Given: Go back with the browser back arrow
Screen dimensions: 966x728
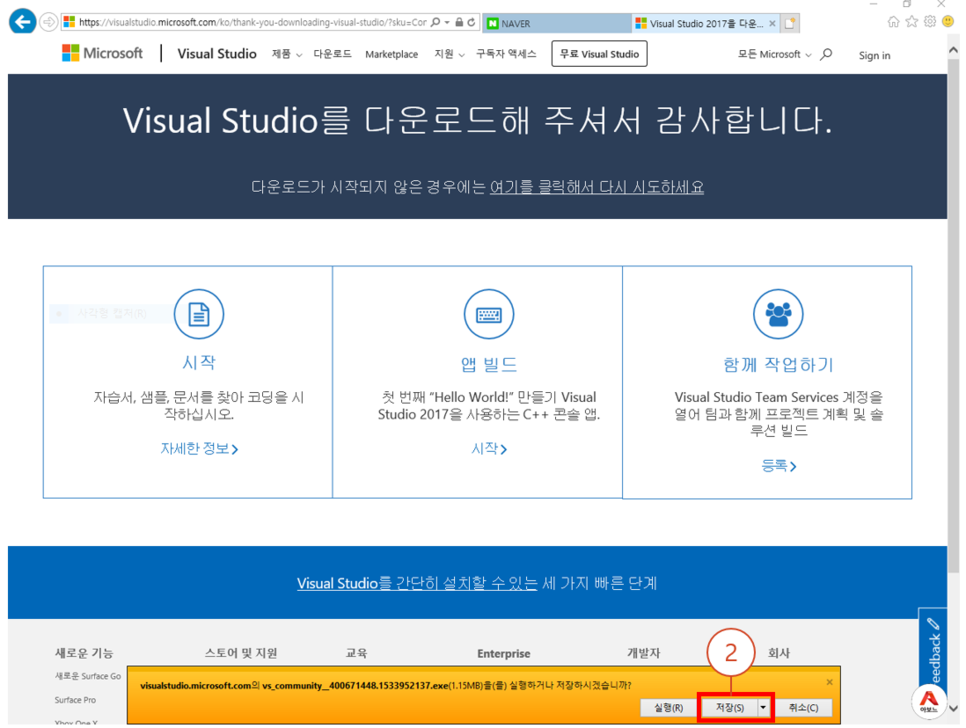Looking at the screenshot, I should [22, 22].
